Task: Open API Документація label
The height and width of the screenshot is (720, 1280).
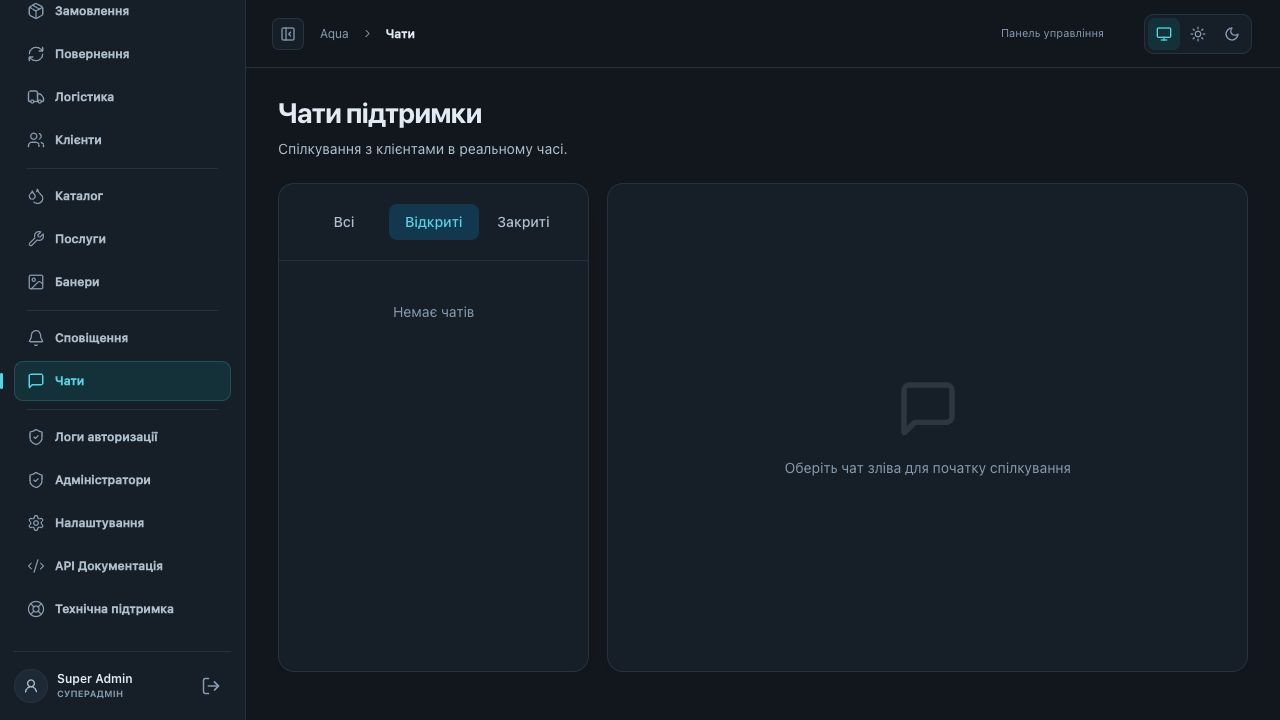Action: pos(109,566)
